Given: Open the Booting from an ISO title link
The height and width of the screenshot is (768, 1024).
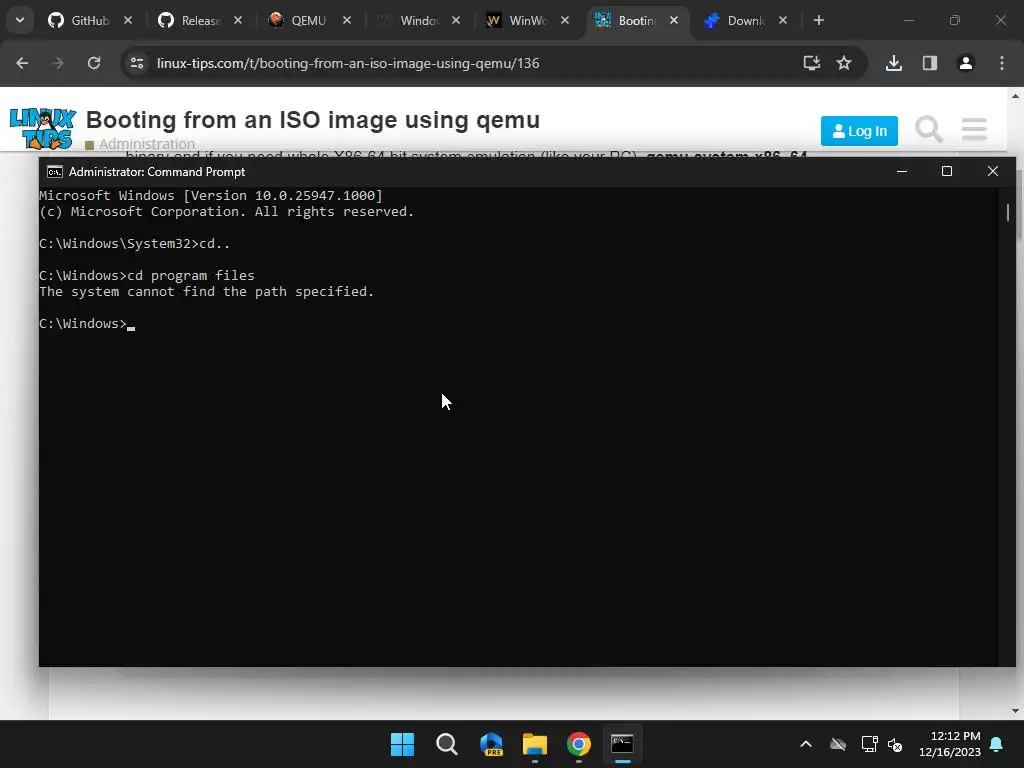Looking at the screenshot, I should tap(313, 120).
